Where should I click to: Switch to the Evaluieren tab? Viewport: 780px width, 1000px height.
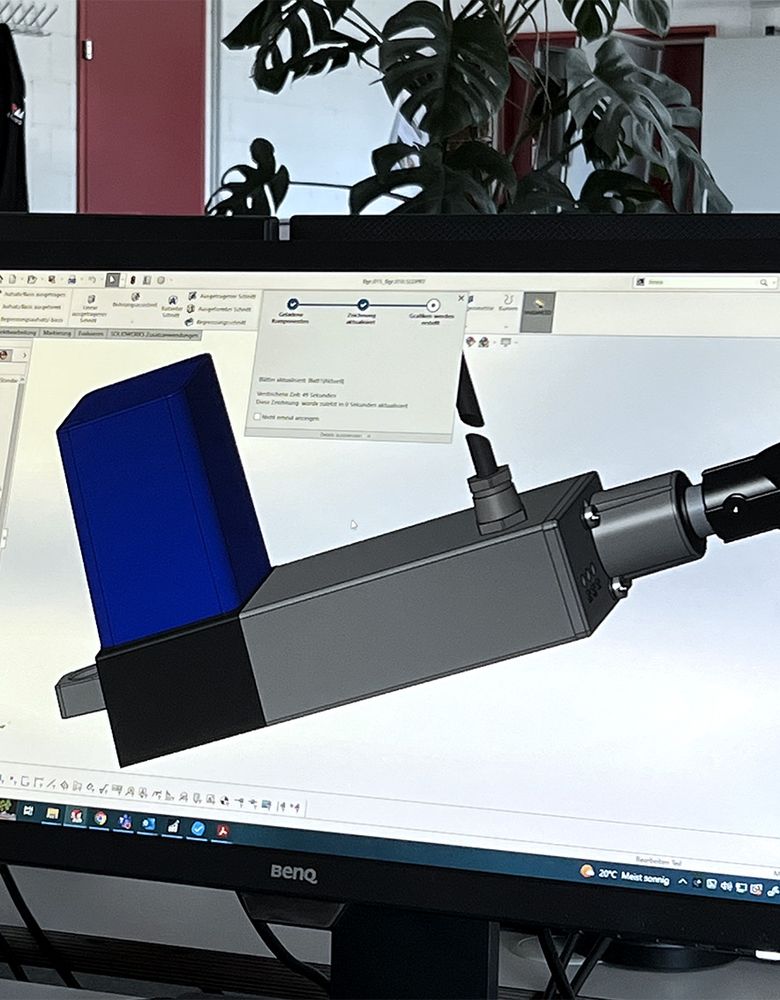(x=90, y=334)
